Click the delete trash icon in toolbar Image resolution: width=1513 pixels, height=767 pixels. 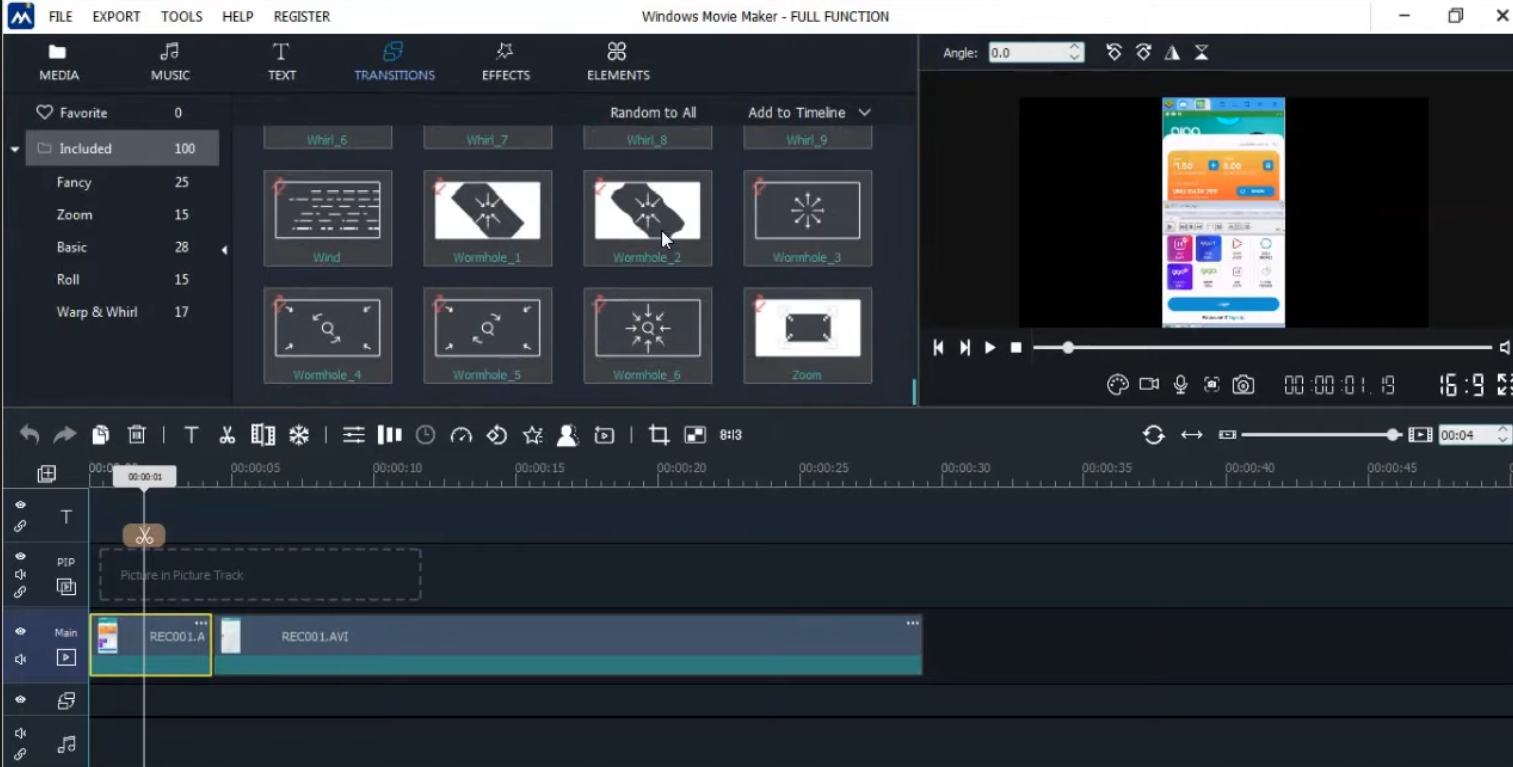[x=137, y=435]
